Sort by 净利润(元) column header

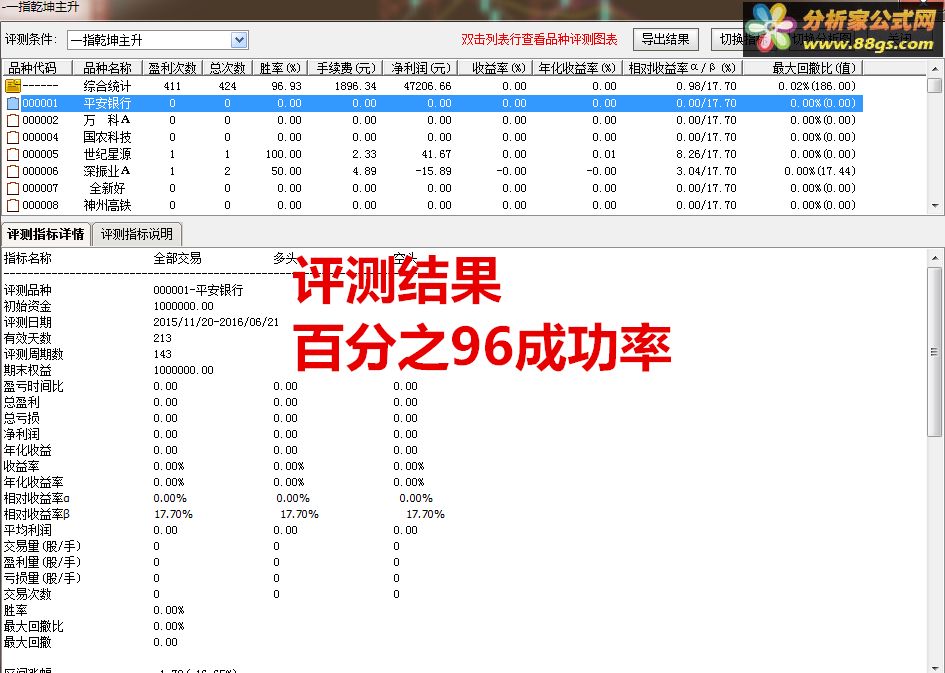point(421,68)
